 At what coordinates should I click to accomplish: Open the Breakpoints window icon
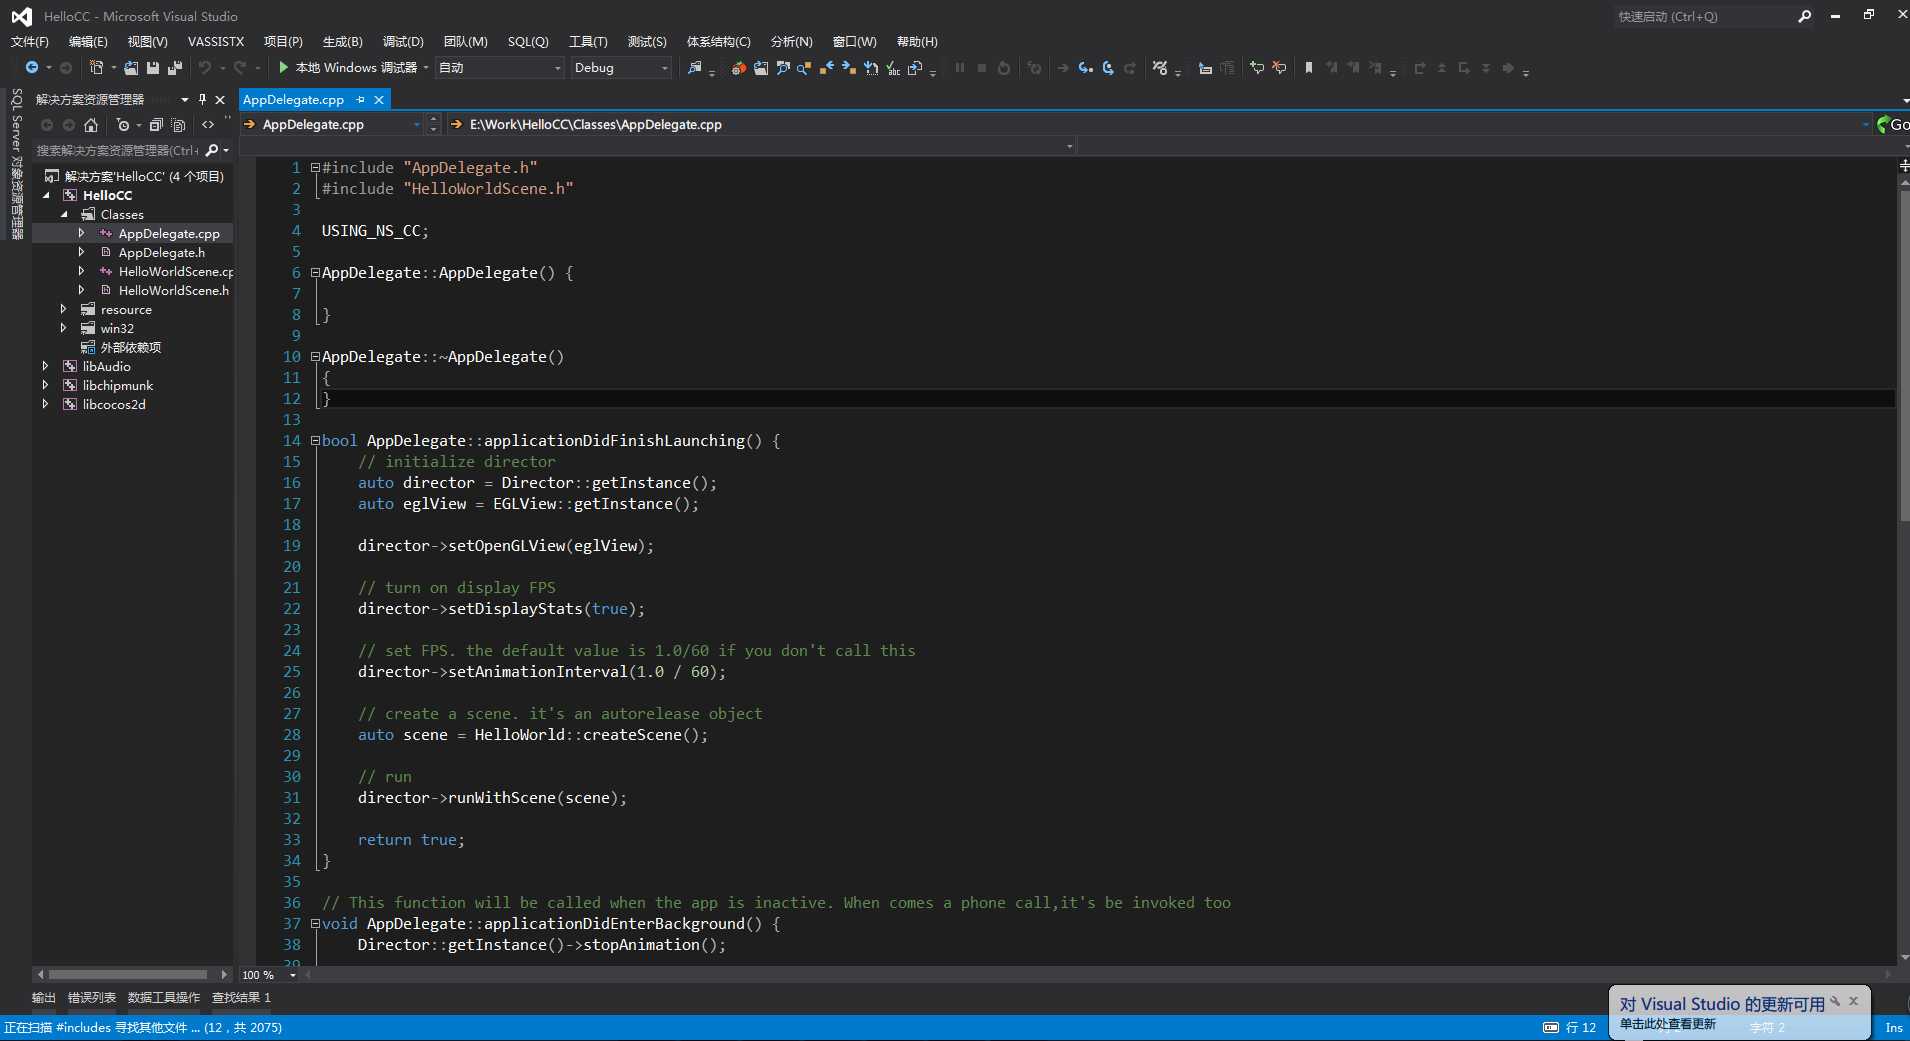coord(1160,68)
